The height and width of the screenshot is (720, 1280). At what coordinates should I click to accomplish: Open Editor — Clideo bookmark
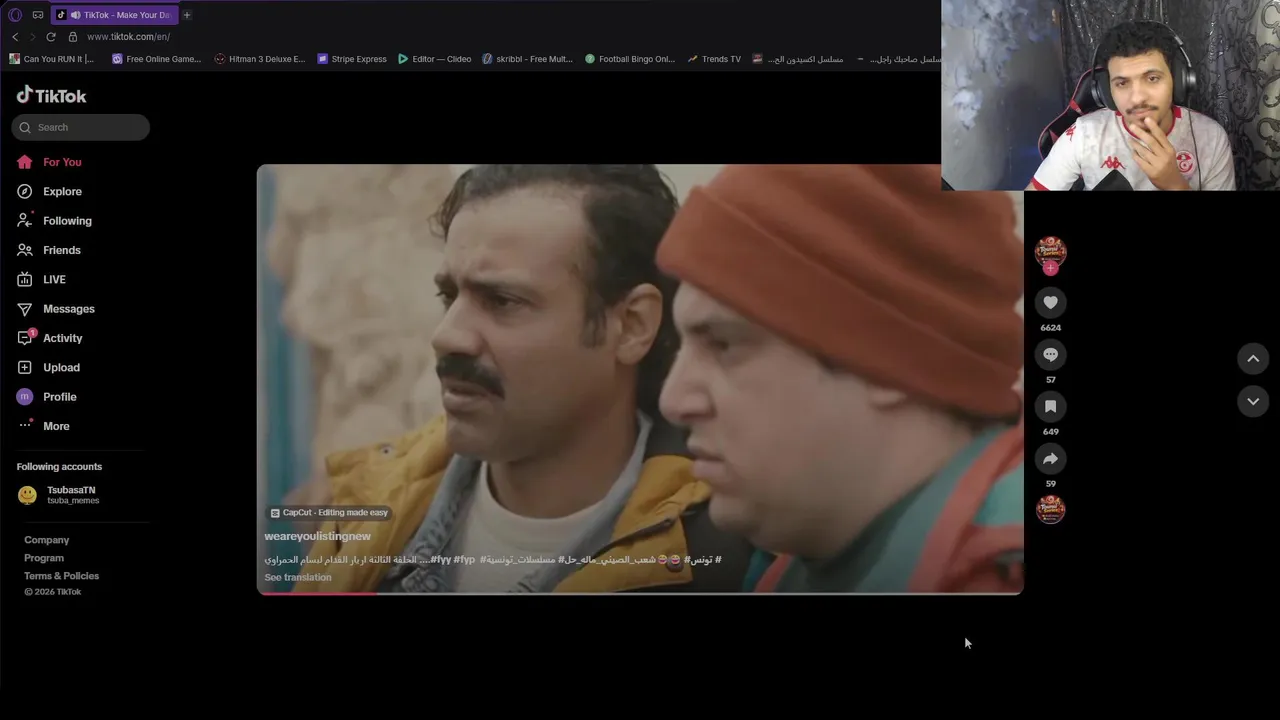tap(434, 59)
